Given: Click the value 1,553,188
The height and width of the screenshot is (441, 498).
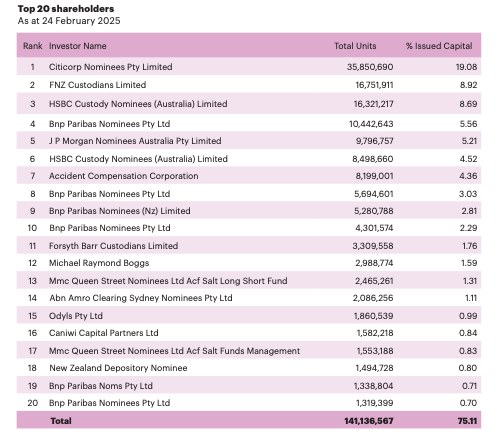Looking at the screenshot, I should (x=375, y=351).
